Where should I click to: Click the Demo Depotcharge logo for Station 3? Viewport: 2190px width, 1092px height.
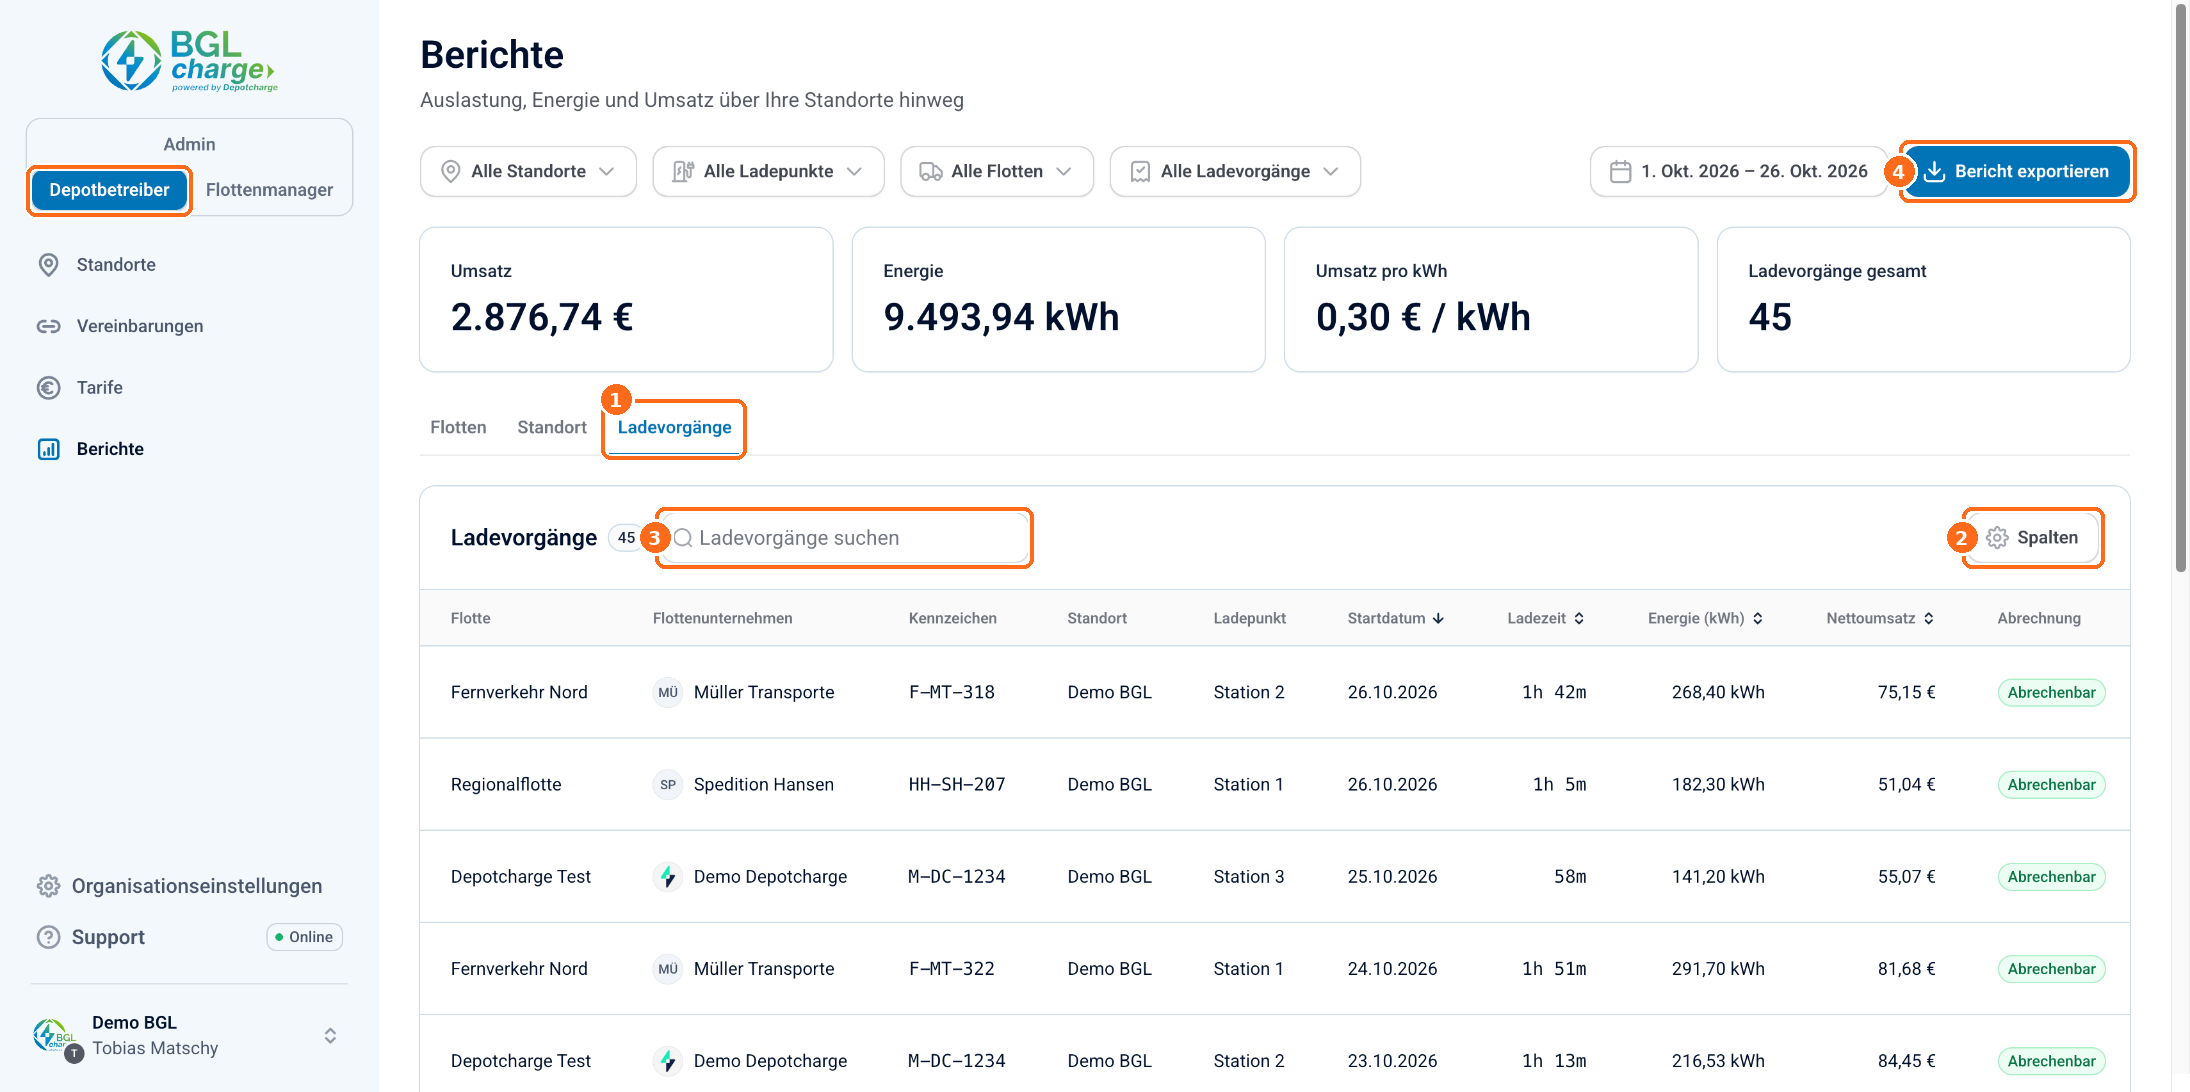click(x=668, y=876)
